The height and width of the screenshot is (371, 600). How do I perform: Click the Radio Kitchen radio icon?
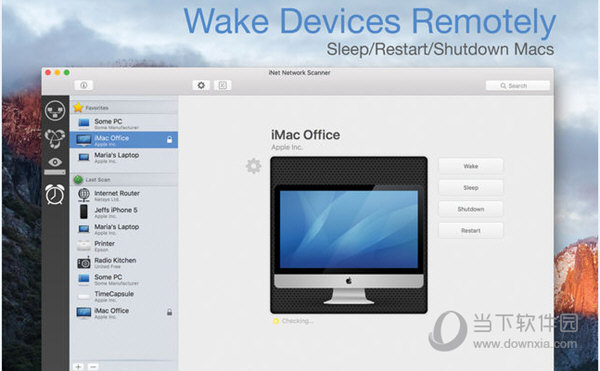(84, 262)
